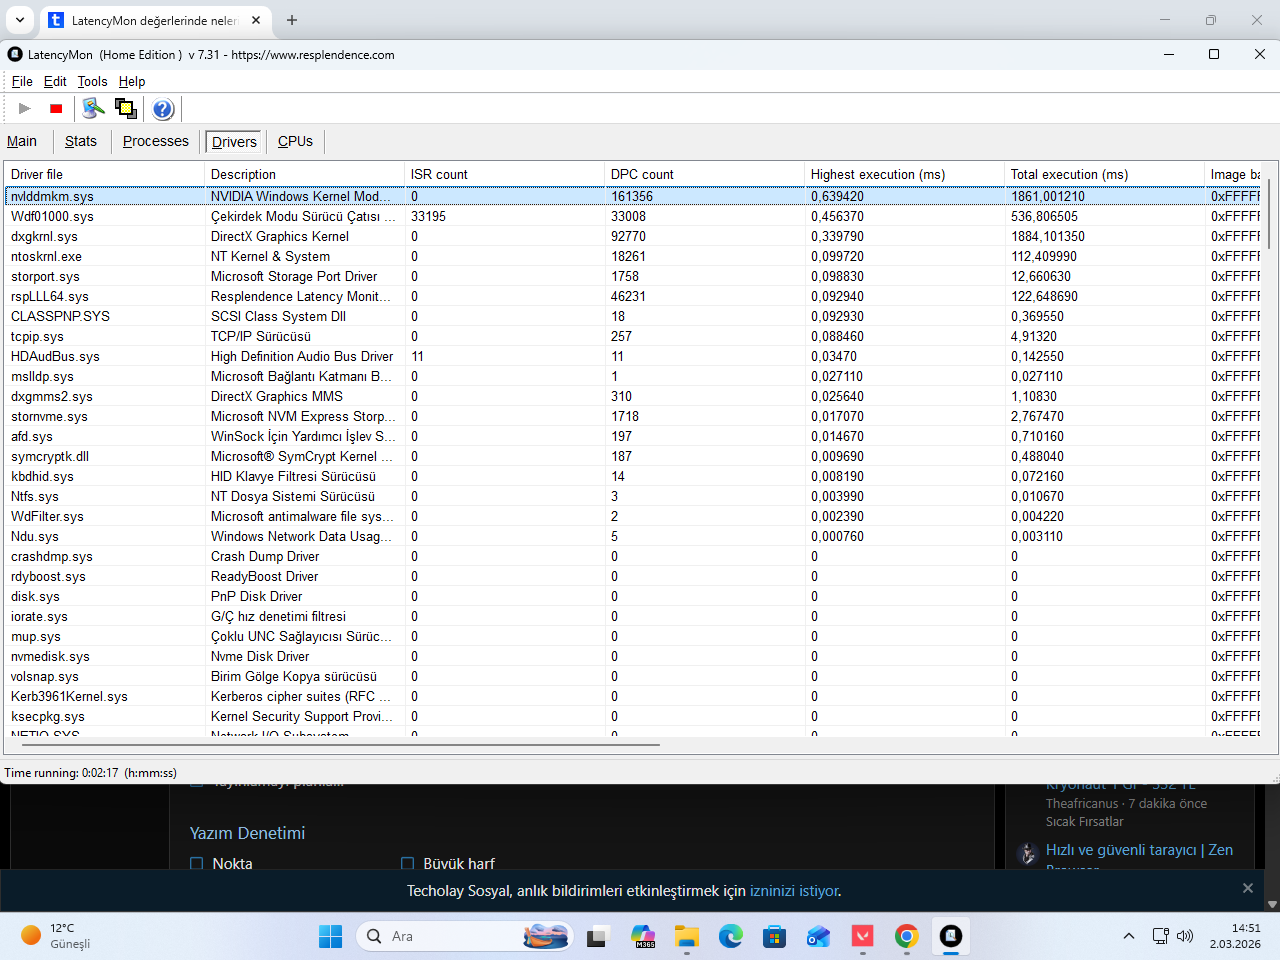Select the WdFilter.sys driver row
The width and height of the screenshot is (1280, 960).
[632, 516]
